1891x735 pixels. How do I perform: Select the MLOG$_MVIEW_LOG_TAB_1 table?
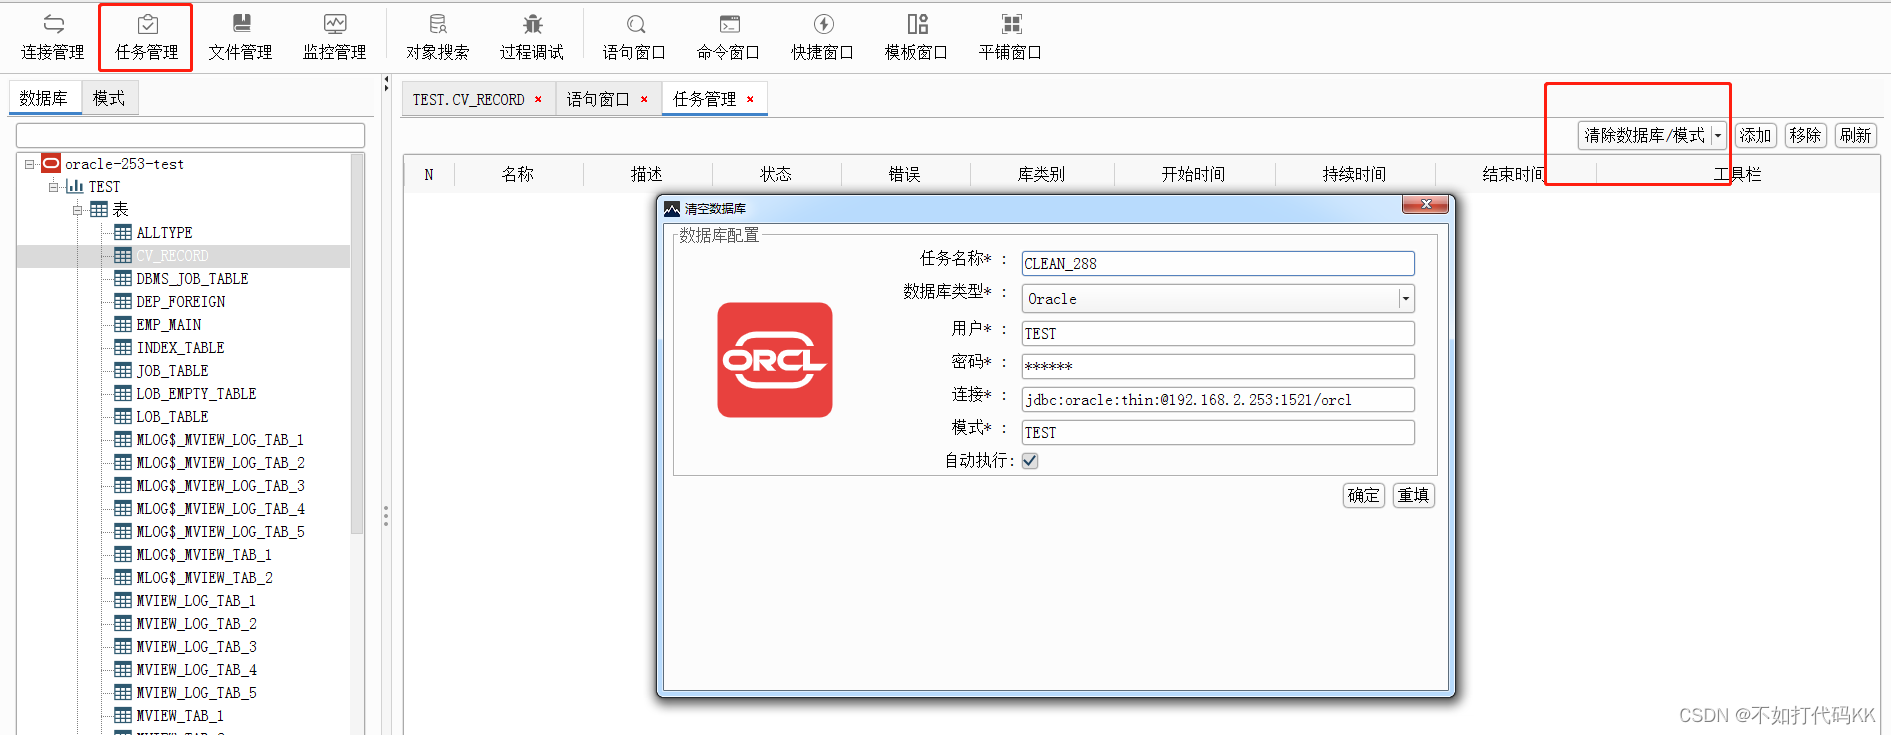pos(220,439)
